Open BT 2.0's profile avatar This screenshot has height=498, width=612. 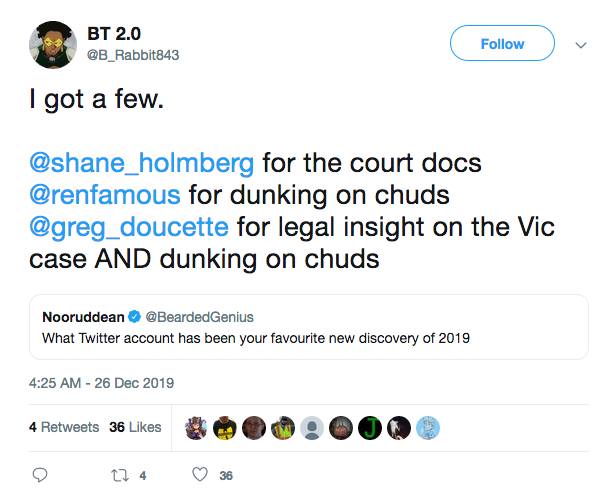tap(53, 45)
